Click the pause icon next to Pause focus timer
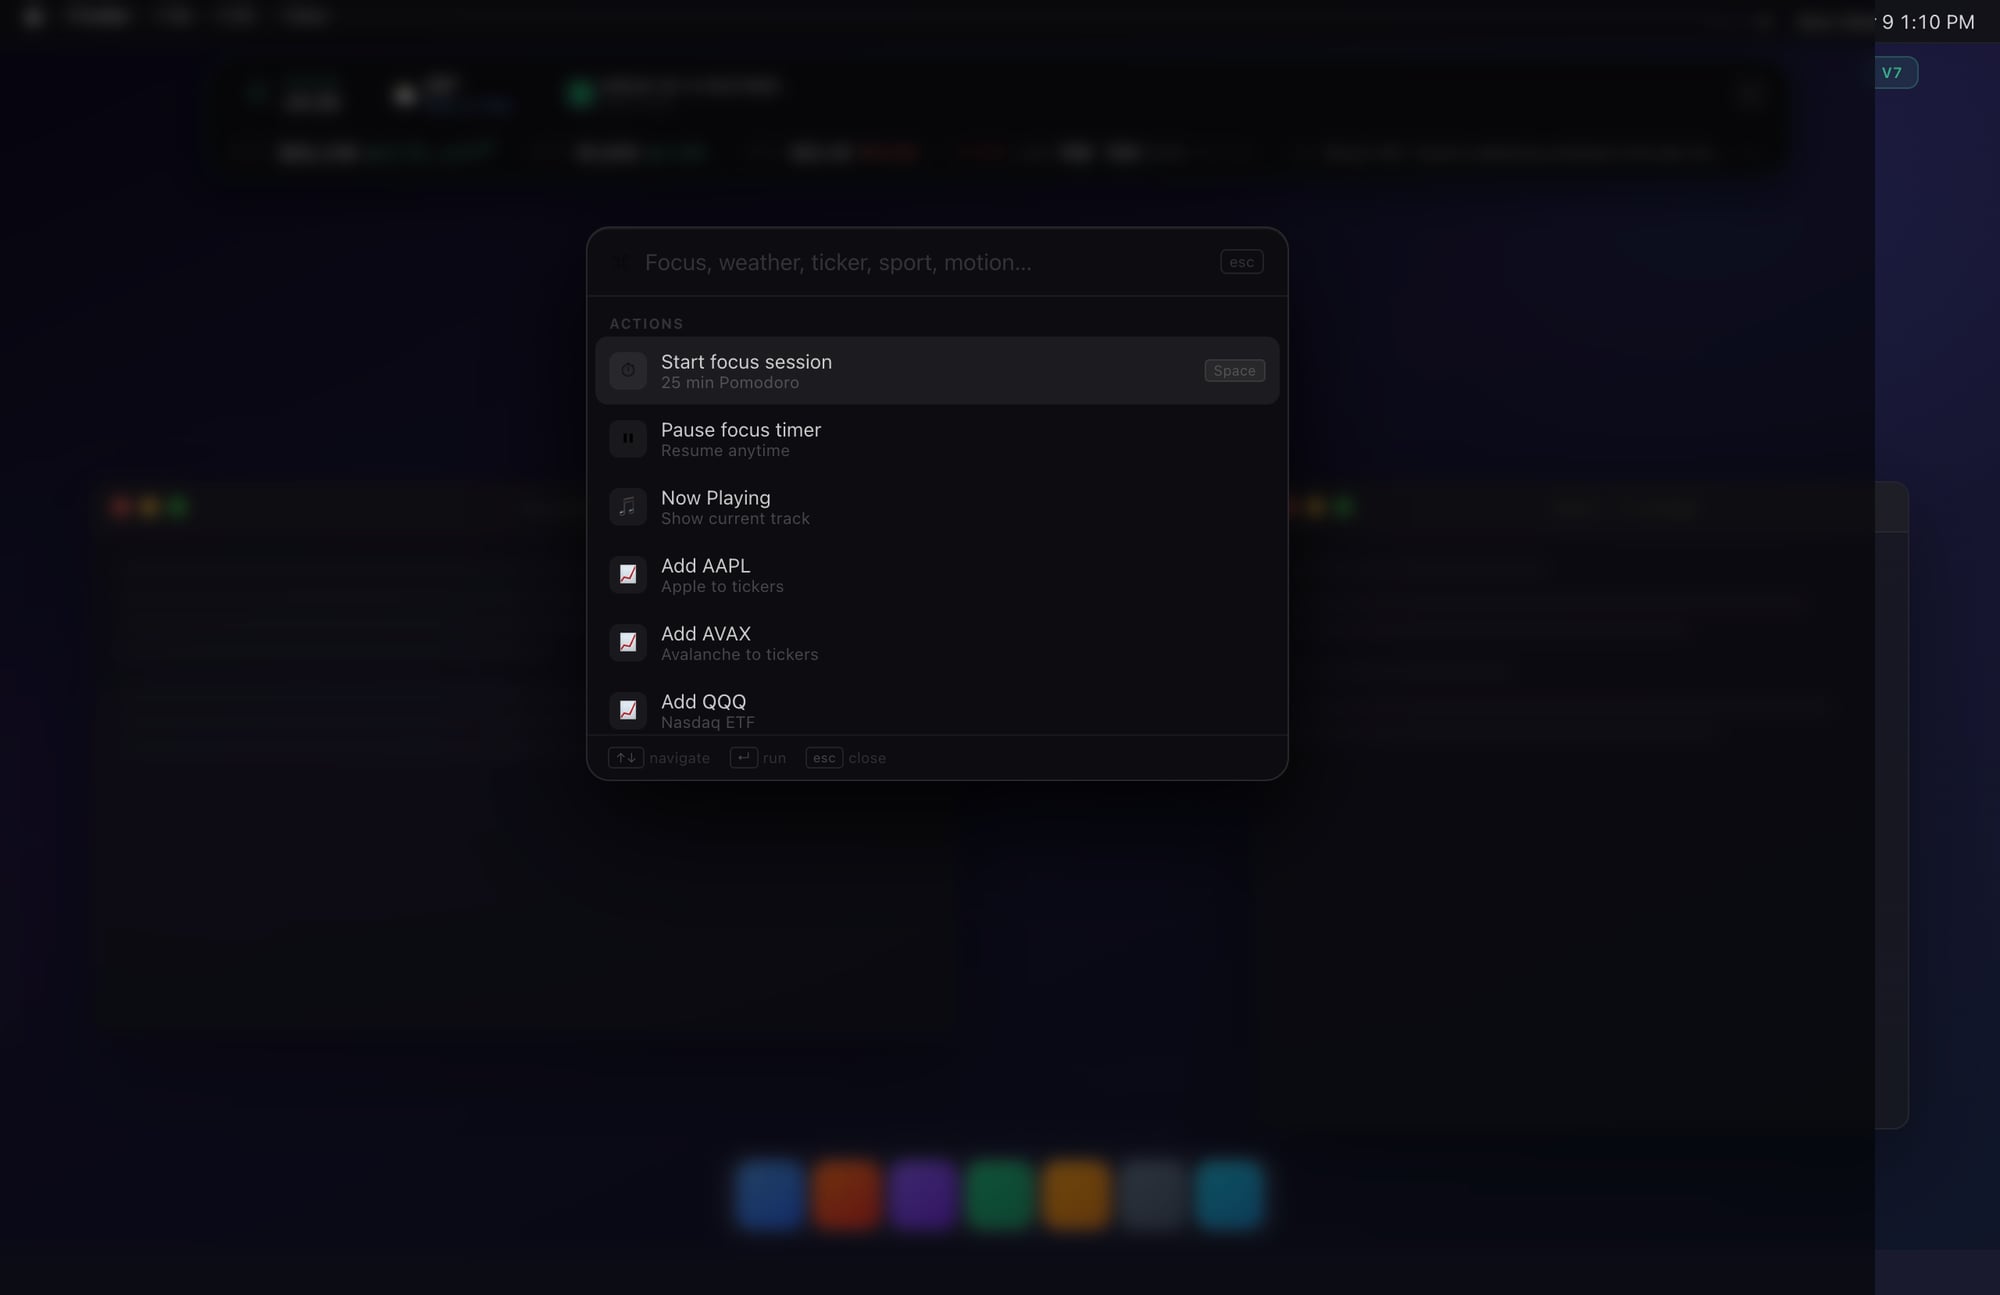2000x1295 pixels. 627,438
